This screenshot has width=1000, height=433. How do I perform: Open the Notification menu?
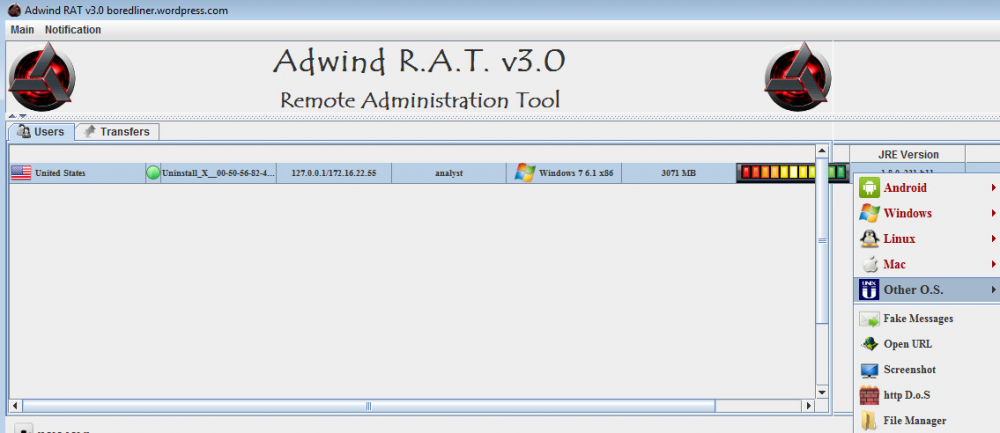coord(73,29)
